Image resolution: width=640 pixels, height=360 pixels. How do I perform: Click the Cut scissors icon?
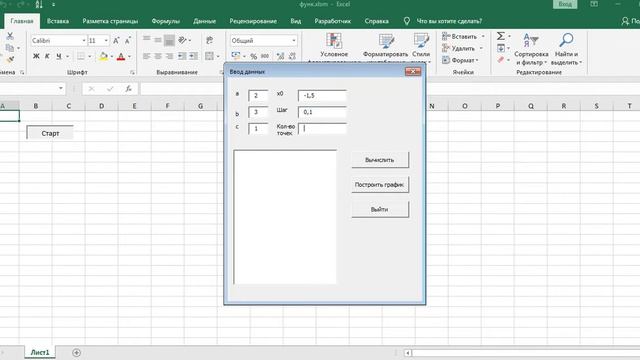coord(10,36)
